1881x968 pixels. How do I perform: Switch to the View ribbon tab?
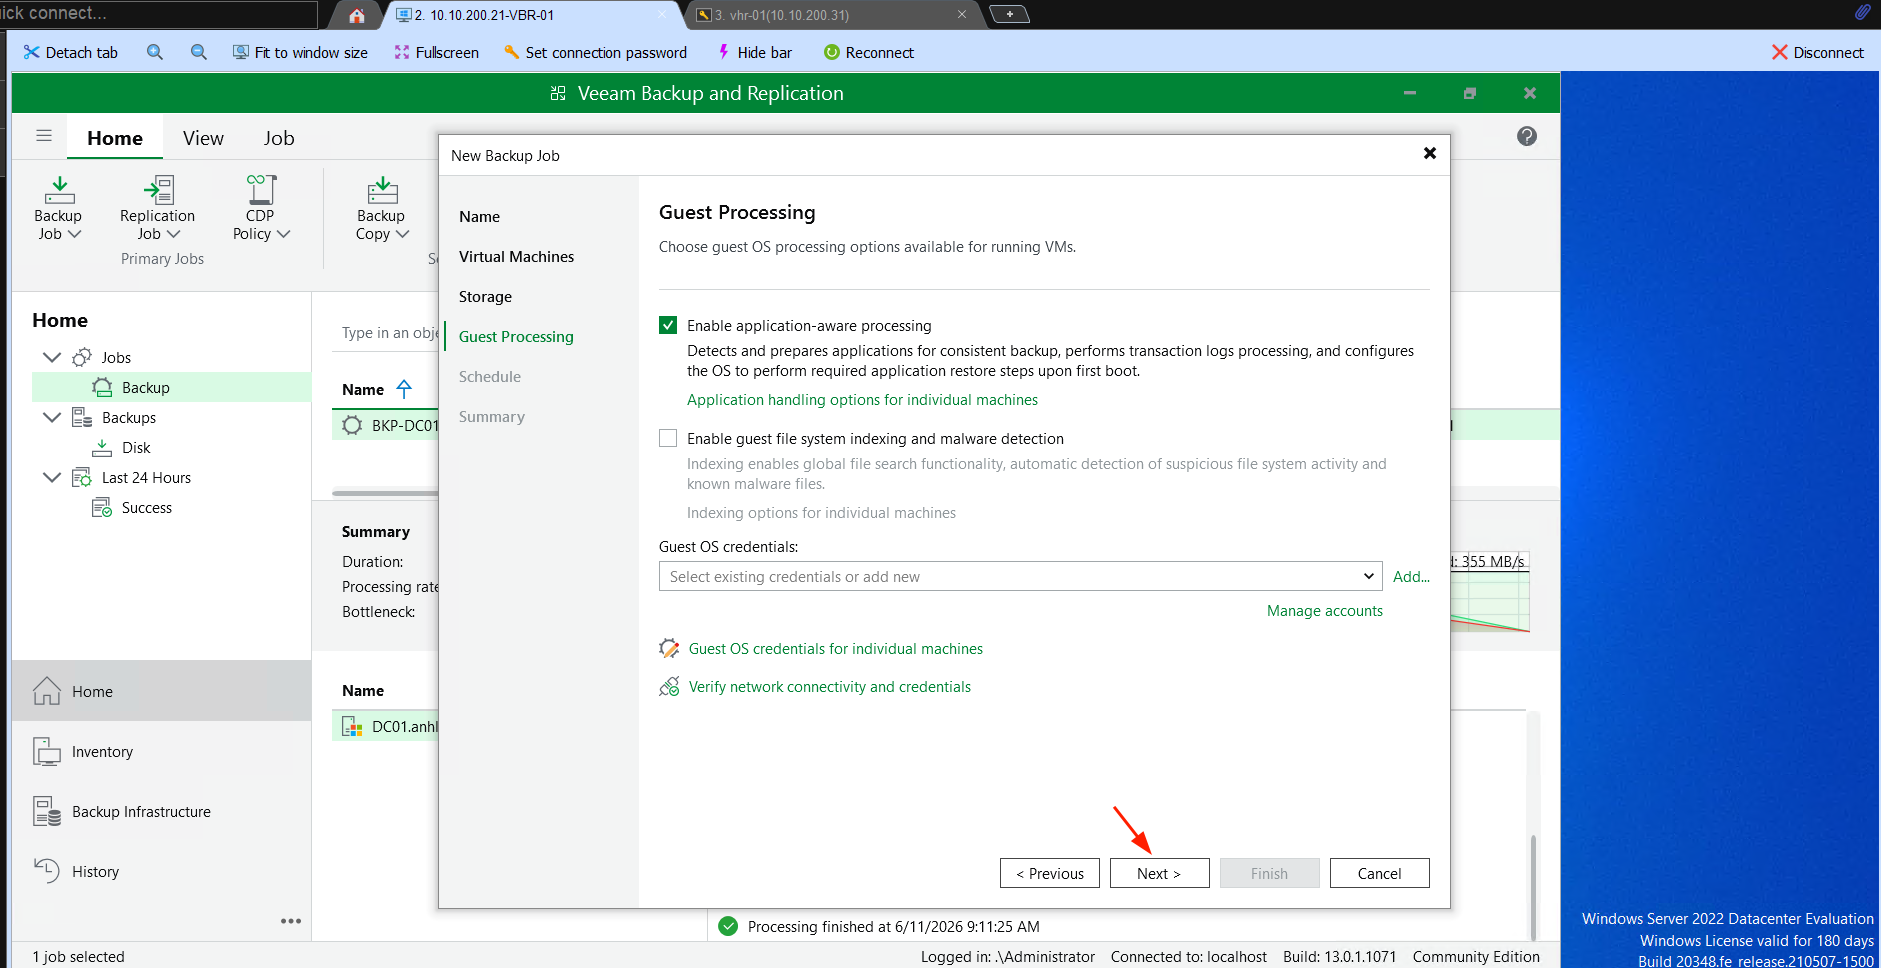[203, 138]
